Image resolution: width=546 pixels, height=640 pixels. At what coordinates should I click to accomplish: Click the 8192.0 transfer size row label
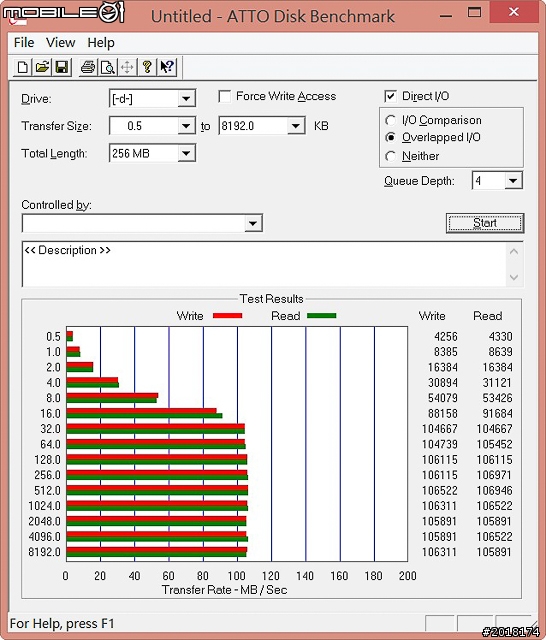(x=44, y=552)
